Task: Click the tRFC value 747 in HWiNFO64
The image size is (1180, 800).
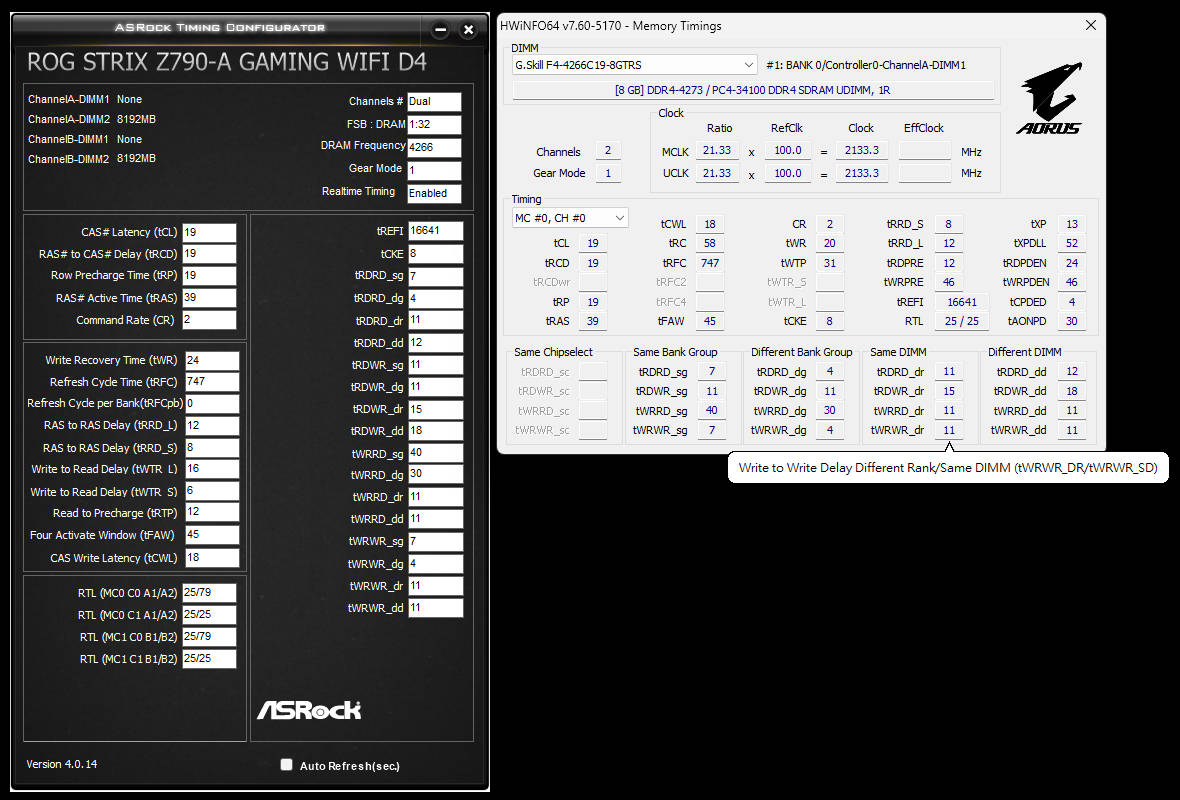Action: [710, 263]
